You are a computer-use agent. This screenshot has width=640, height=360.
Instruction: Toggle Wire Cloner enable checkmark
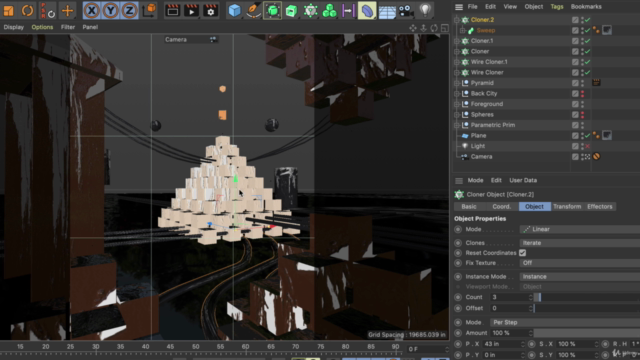(588, 72)
